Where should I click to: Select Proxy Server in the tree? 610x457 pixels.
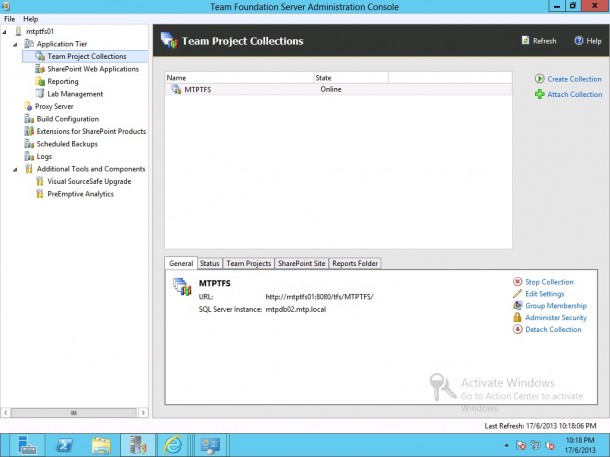click(x=54, y=106)
